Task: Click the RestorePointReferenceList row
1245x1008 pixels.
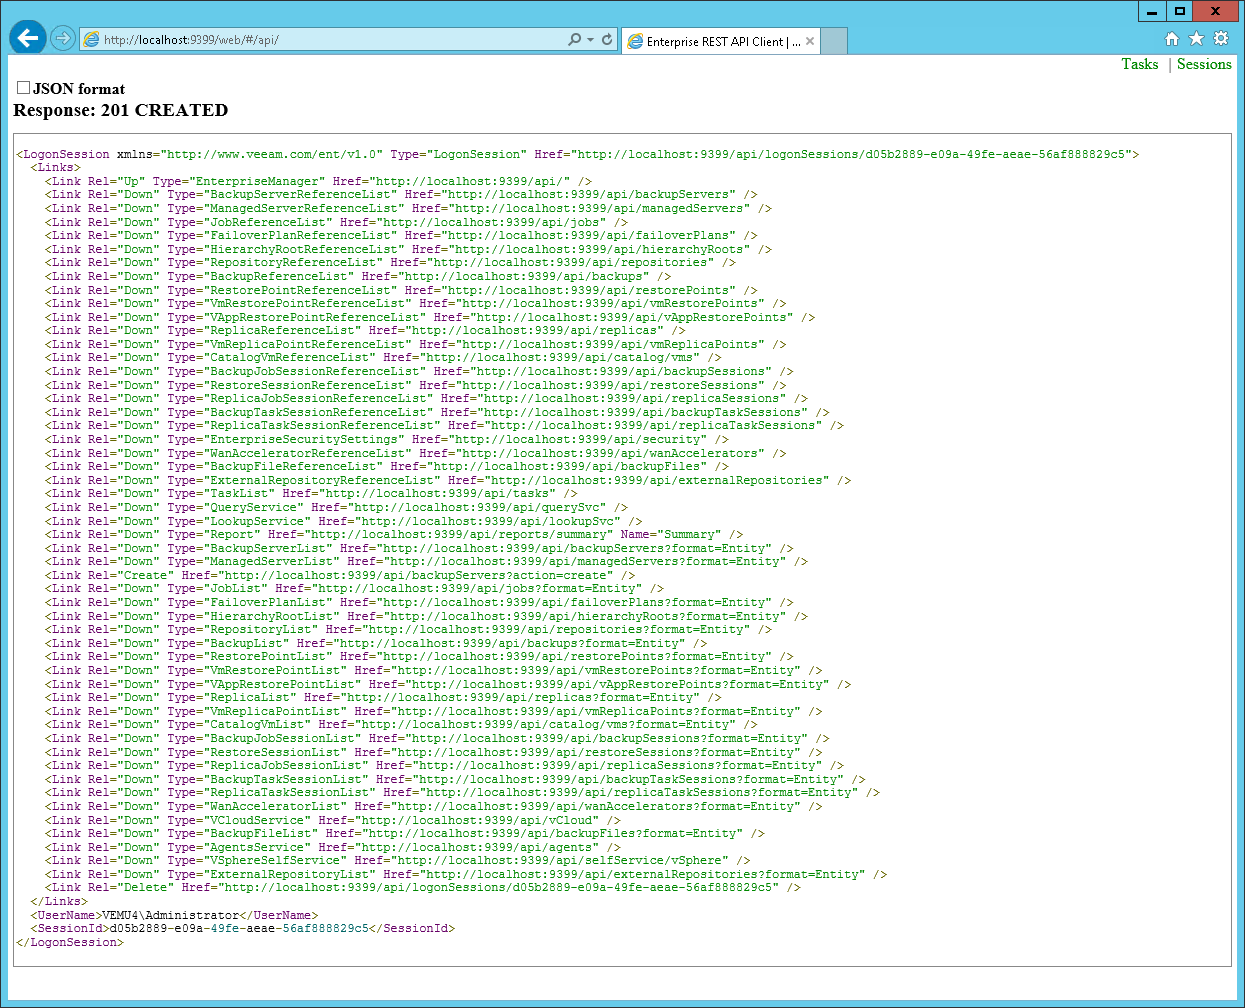Action: click(401, 290)
